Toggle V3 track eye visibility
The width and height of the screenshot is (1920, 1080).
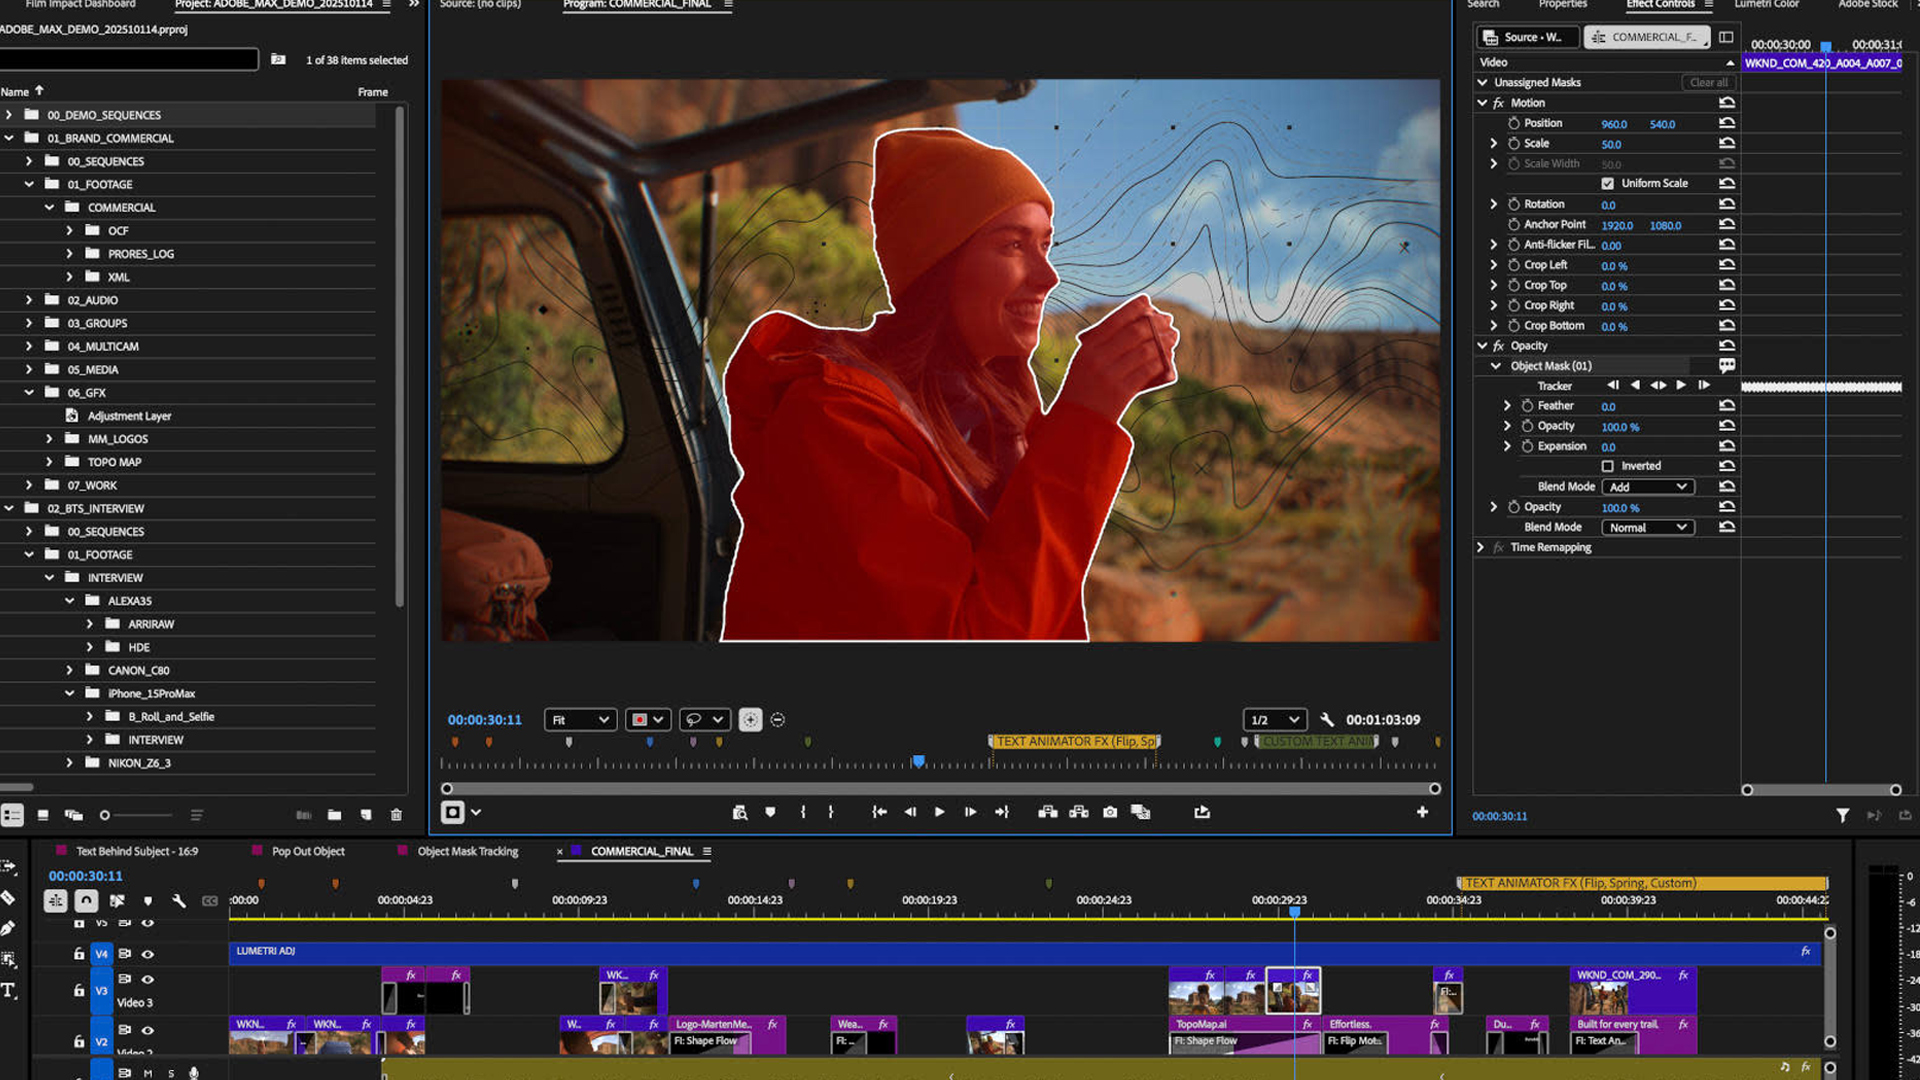click(x=148, y=979)
